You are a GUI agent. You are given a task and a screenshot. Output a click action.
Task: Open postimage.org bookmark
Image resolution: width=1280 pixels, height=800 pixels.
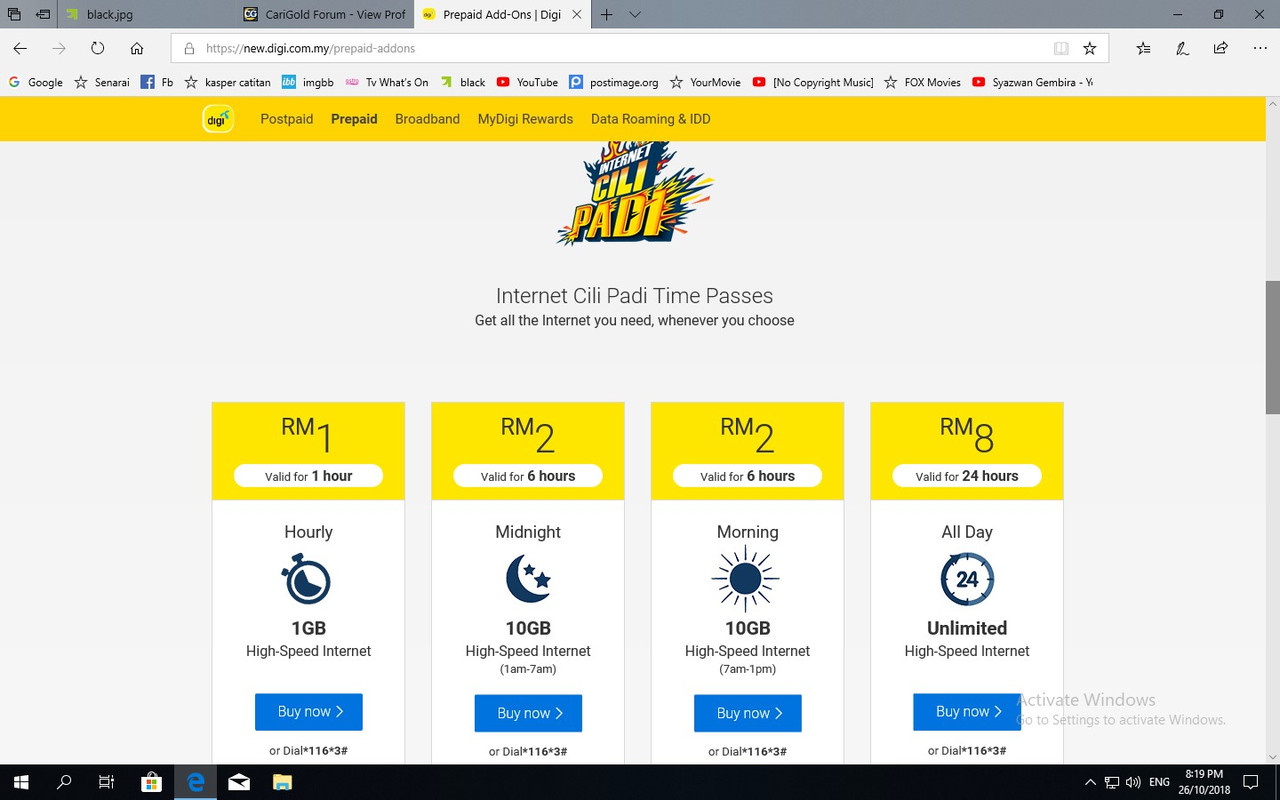click(x=614, y=82)
